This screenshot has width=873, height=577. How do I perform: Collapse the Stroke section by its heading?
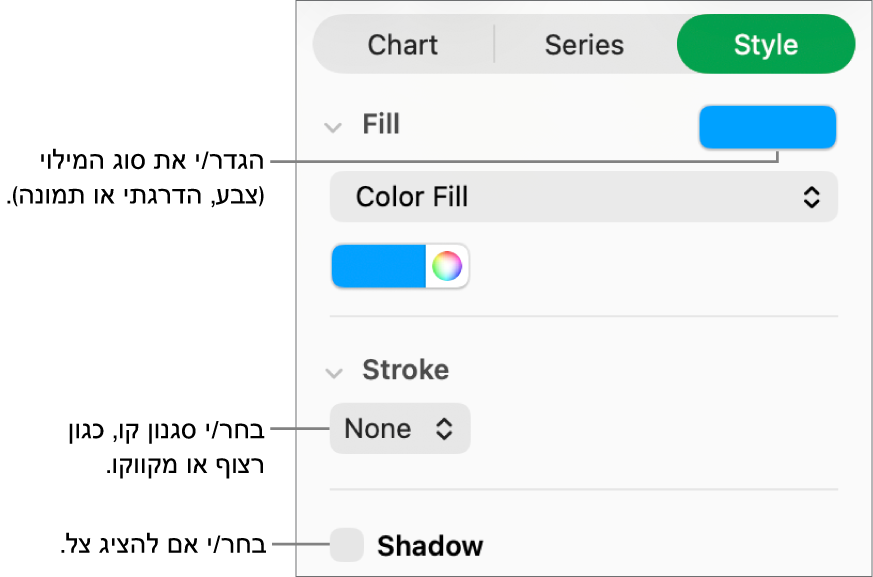[405, 370]
